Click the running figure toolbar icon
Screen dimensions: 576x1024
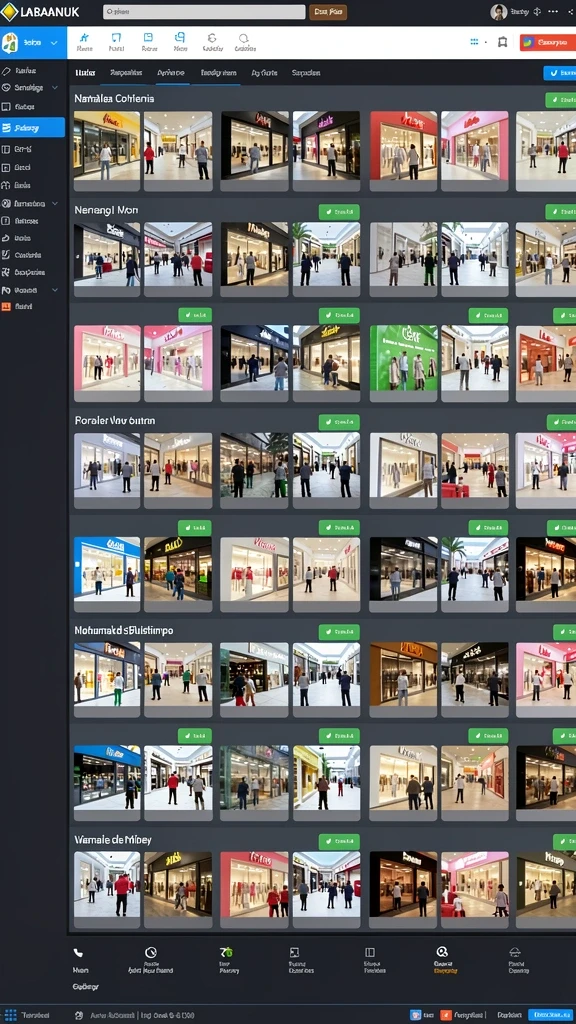(84, 38)
